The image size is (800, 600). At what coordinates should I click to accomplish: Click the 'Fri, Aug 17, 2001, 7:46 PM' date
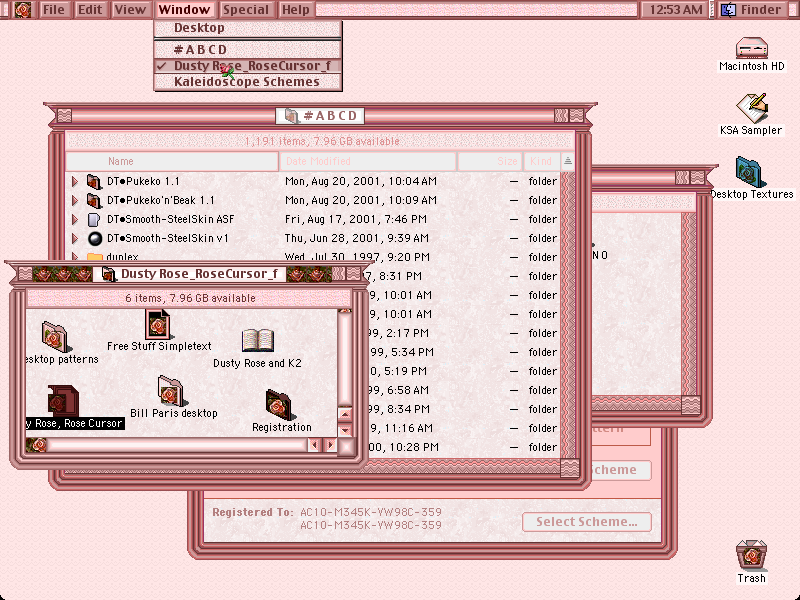pos(356,219)
